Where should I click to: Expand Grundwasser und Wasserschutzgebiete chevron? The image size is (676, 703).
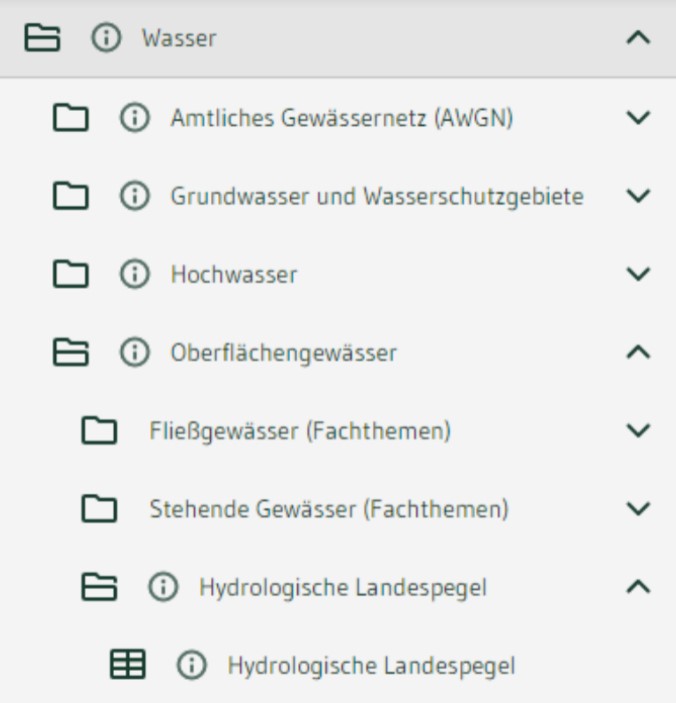pos(637,196)
